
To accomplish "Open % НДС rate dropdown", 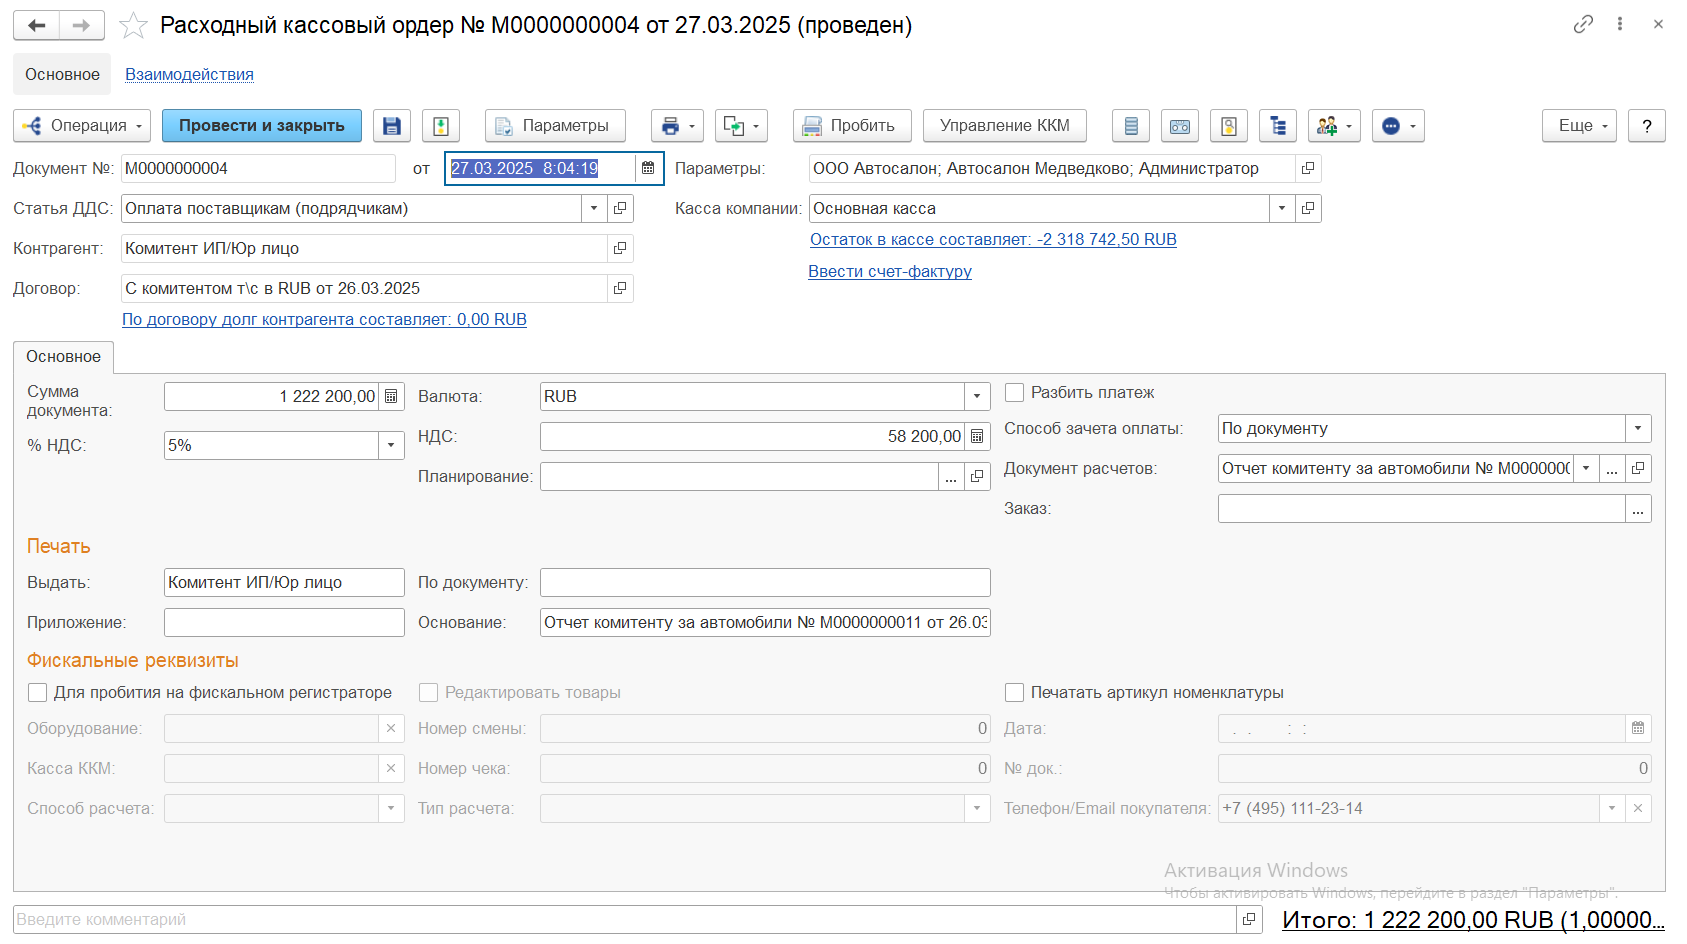I will point(391,445).
